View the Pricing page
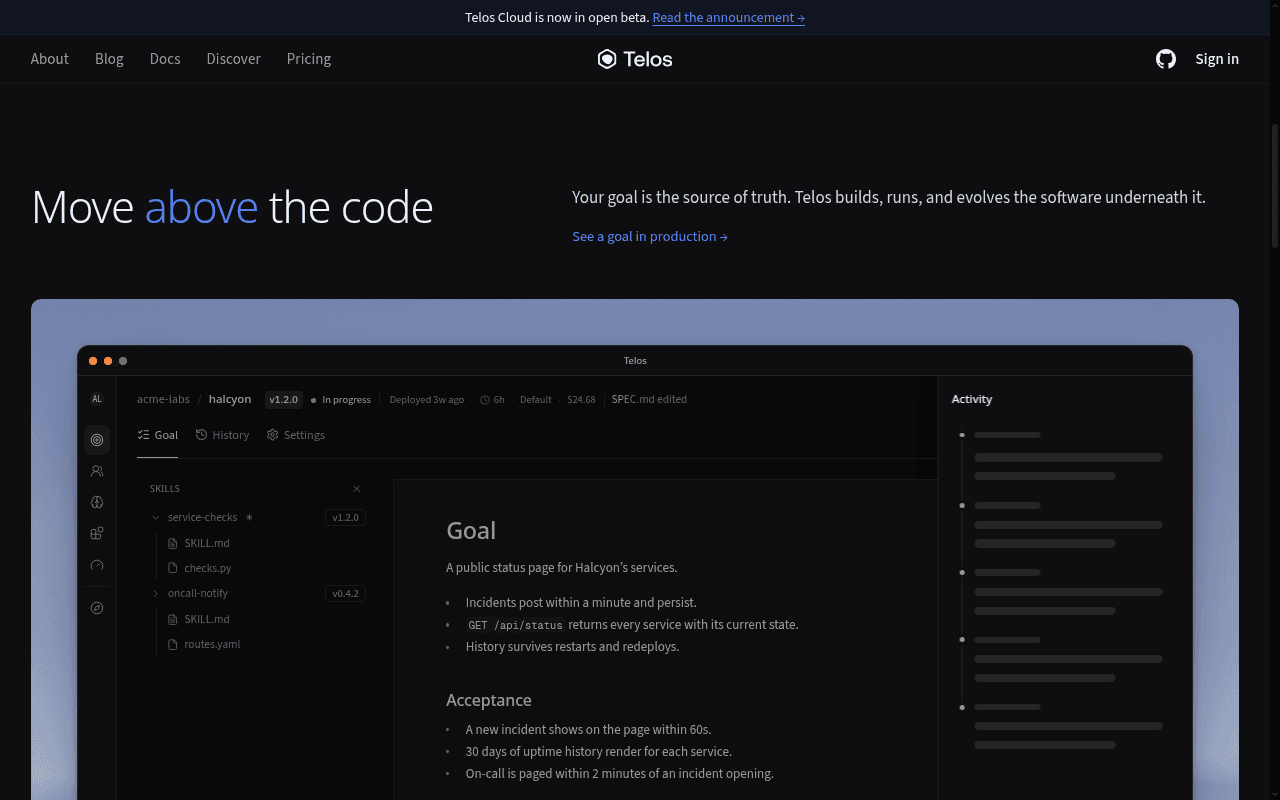Screen dimensions: 1280x800 (x=309, y=59)
